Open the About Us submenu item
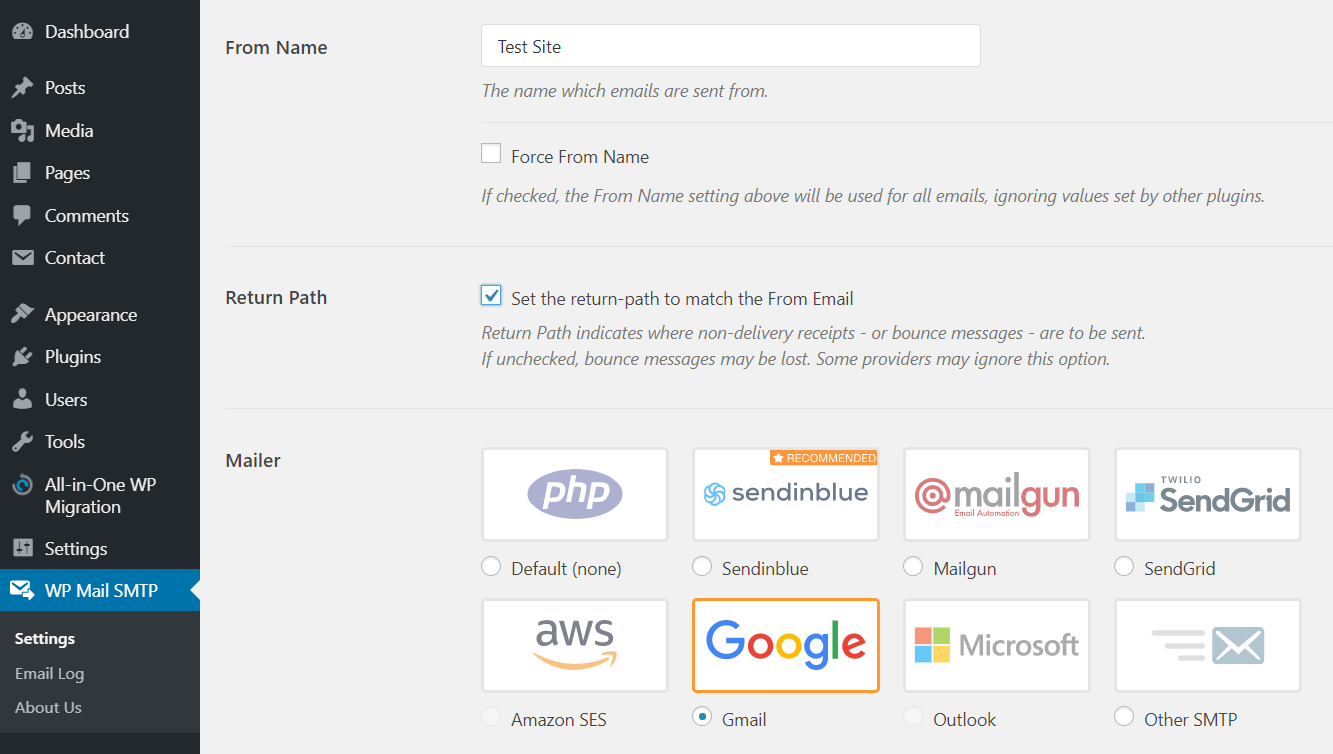1333x754 pixels. click(x=48, y=707)
